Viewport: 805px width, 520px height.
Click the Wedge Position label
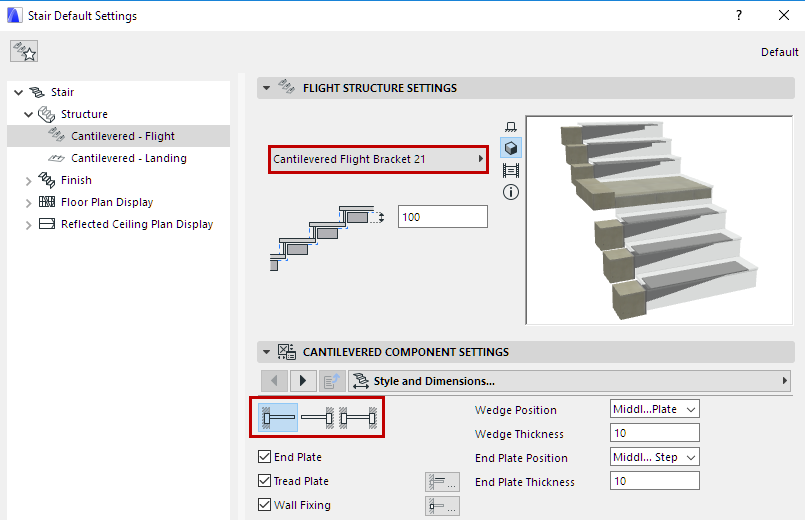[x=515, y=410]
